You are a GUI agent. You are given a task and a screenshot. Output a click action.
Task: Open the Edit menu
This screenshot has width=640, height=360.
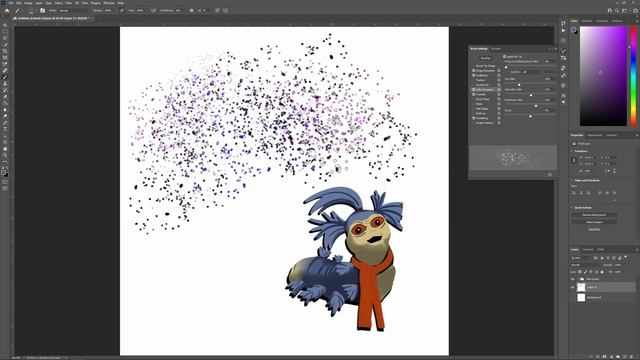pos(19,3)
